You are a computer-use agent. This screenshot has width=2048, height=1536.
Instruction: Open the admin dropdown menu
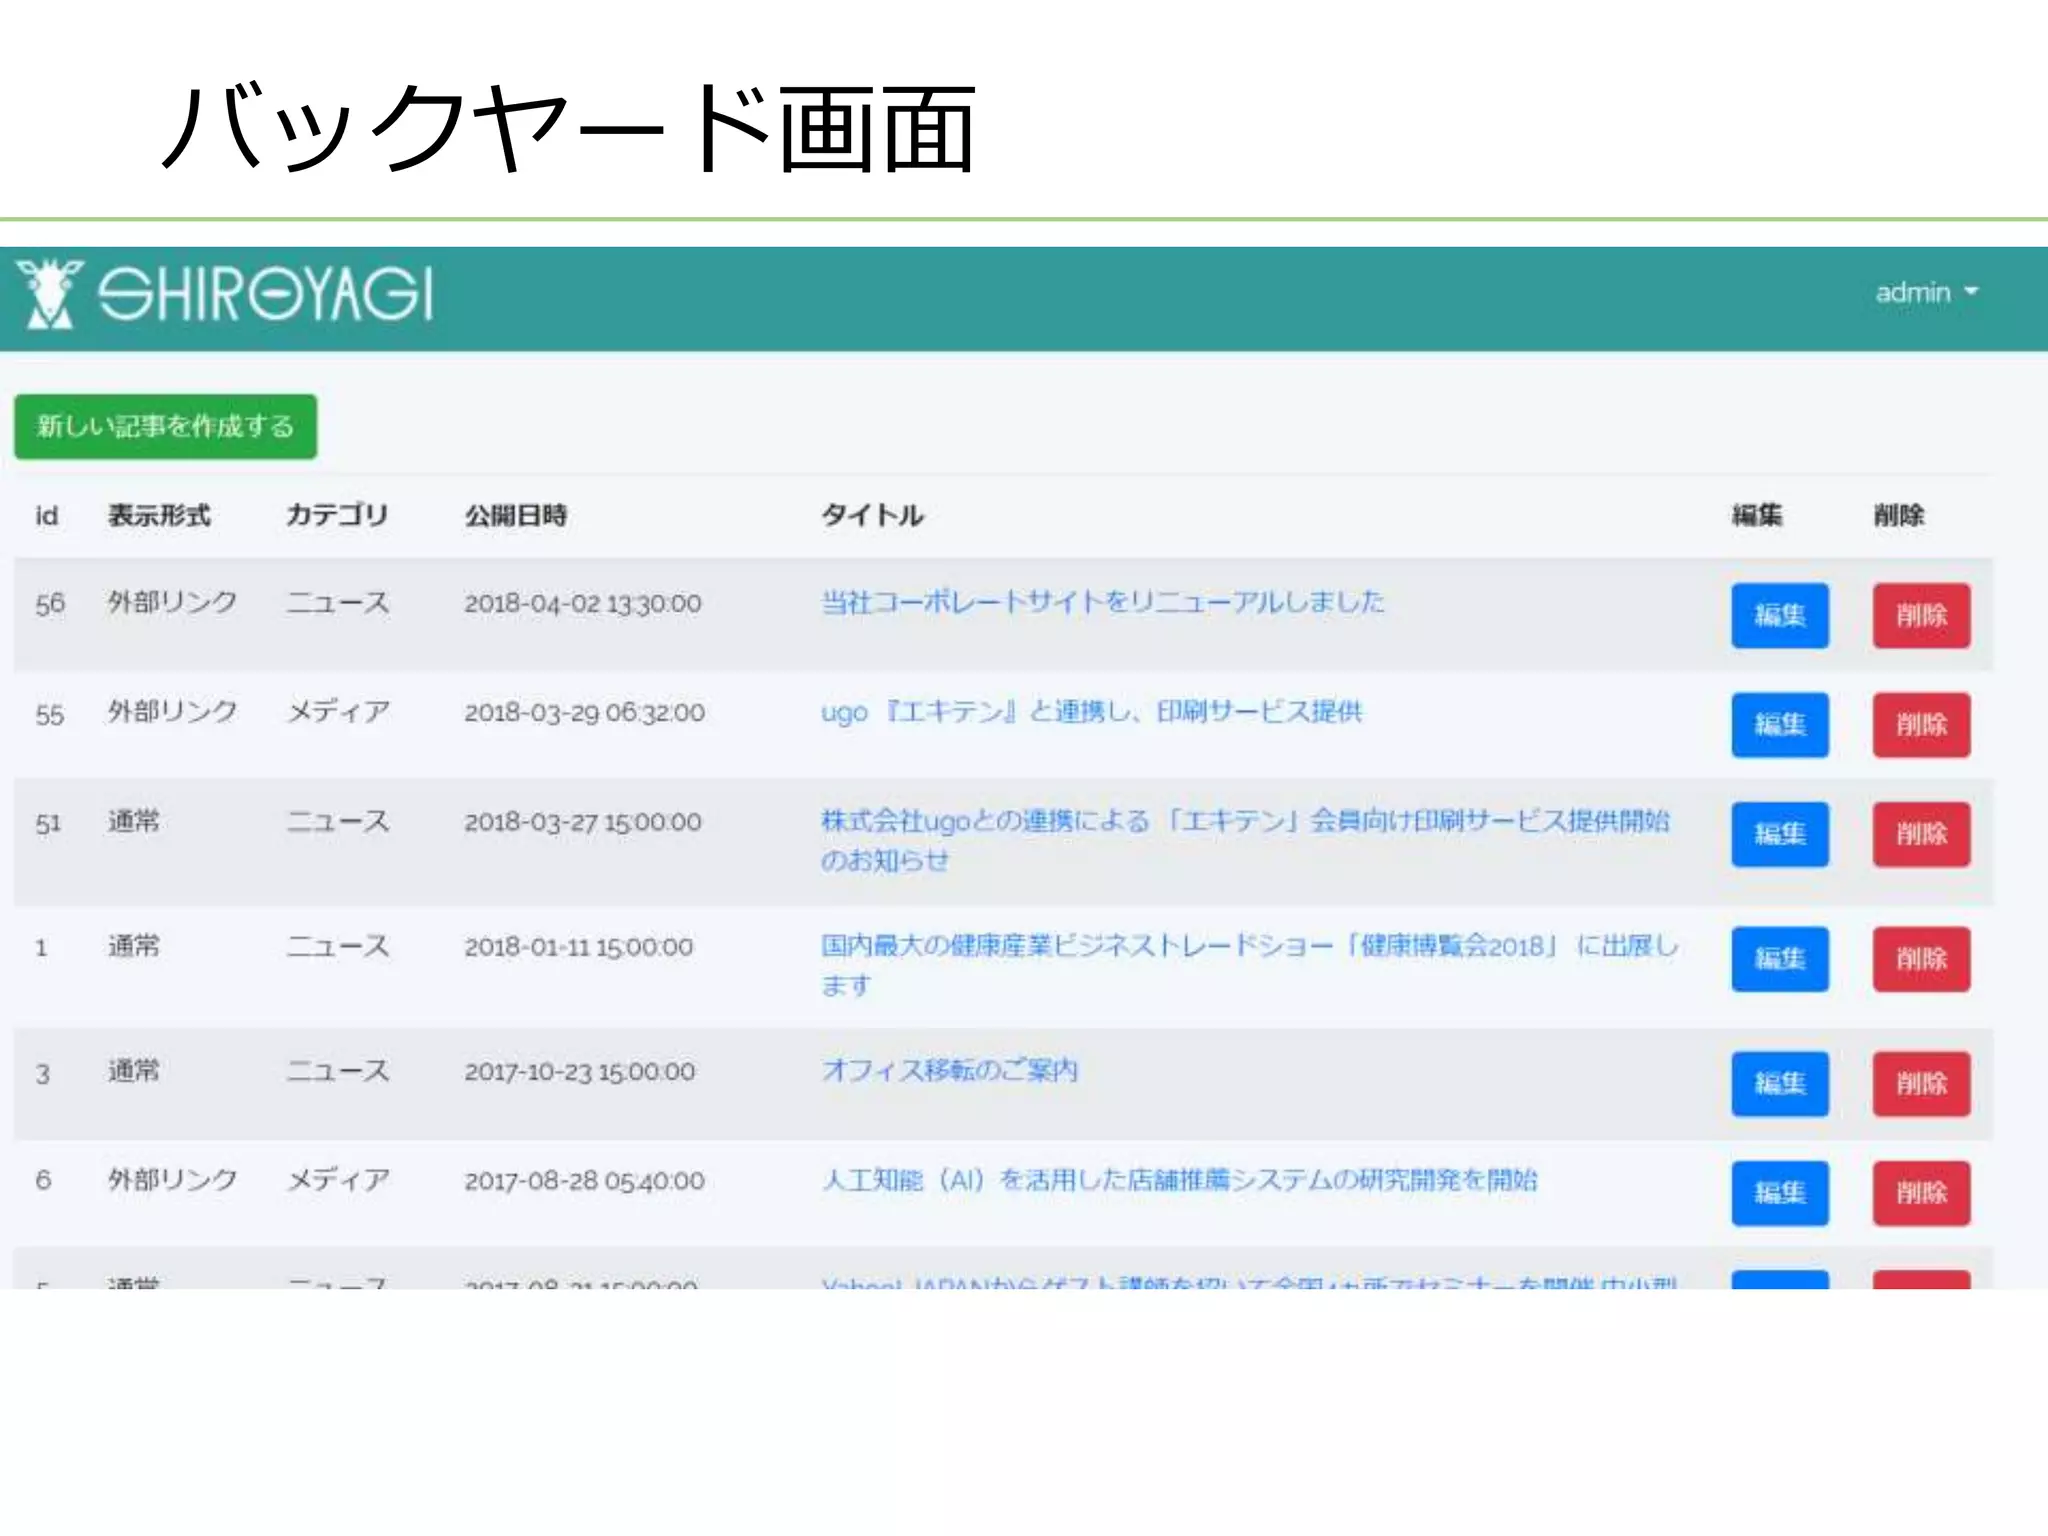coord(1926,292)
